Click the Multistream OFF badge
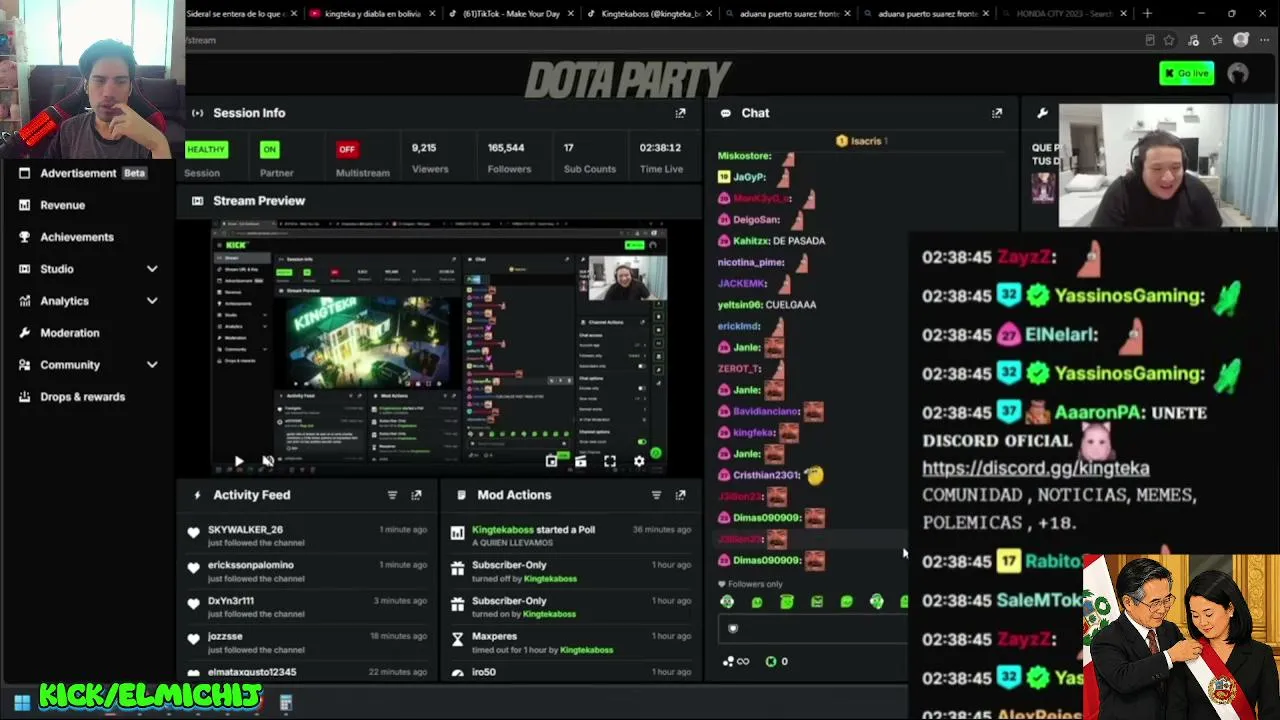 tap(347, 150)
